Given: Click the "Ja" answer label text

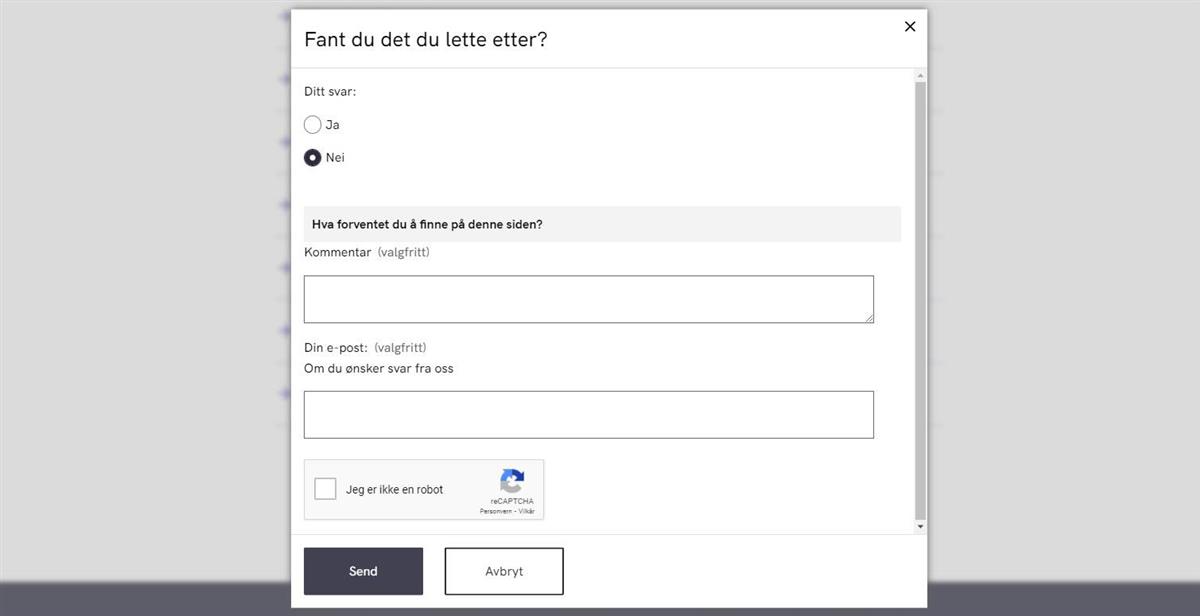Looking at the screenshot, I should coord(333,125).
